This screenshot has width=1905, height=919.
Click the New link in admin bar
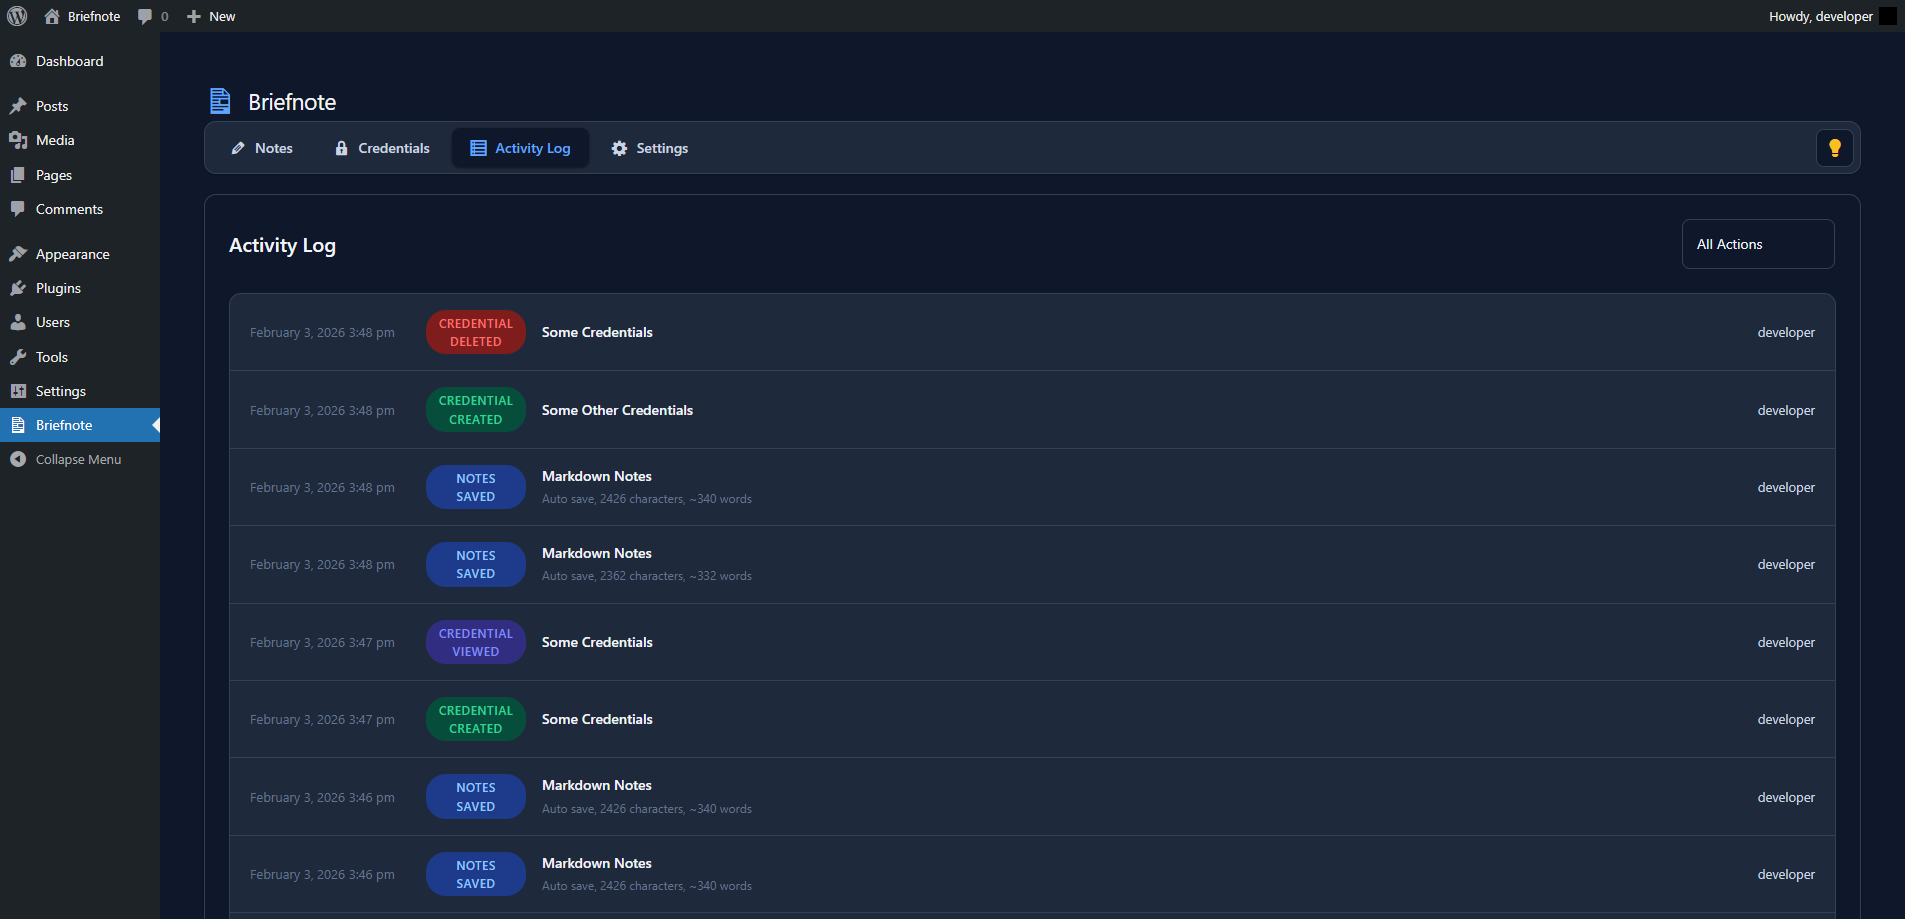tap(222, 17)
